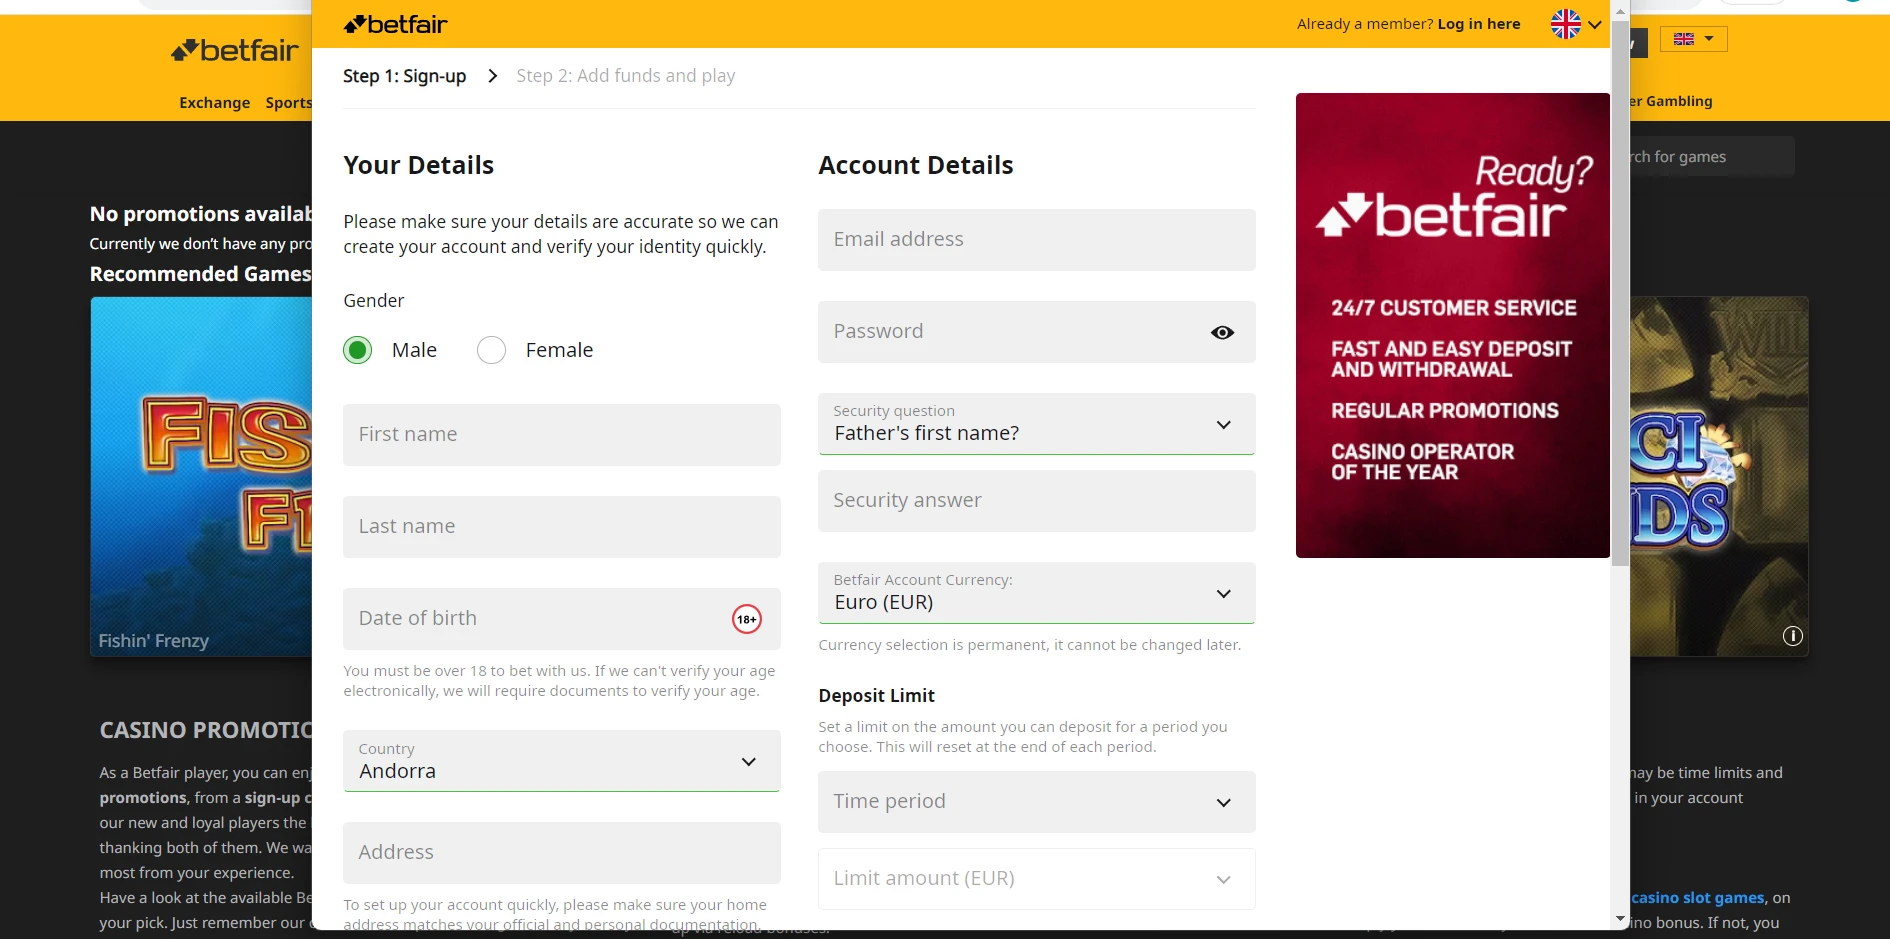
Task: Open background page language flag dropdown
Action: click(x=1694, y=39)
